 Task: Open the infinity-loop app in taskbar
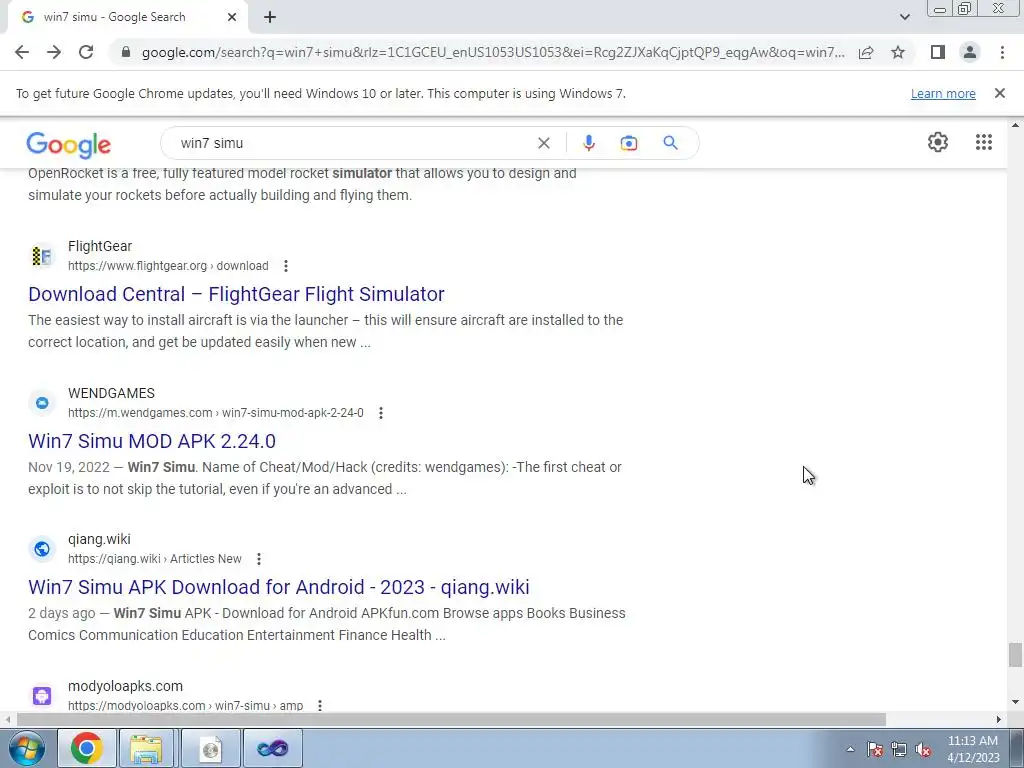(272, 748)
